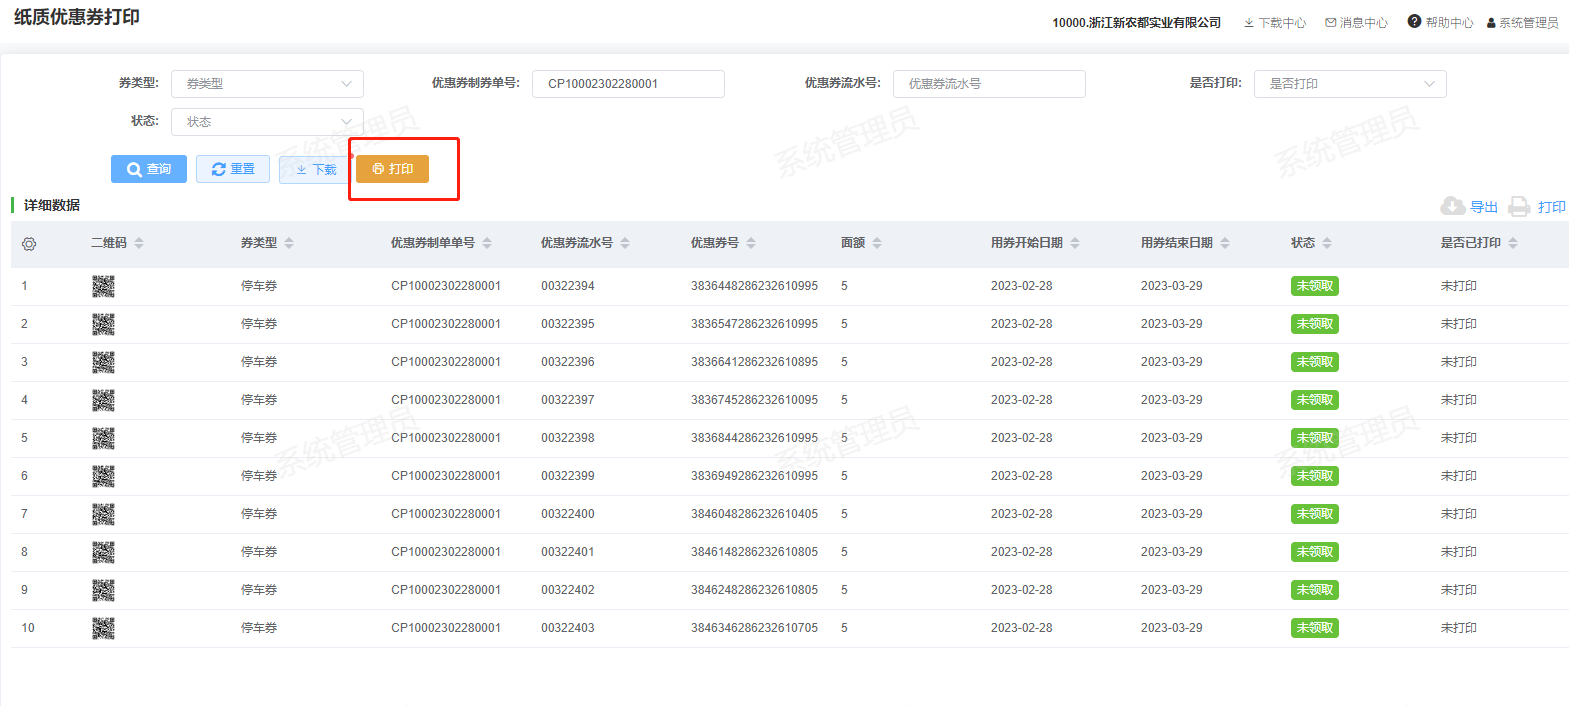Open 下载中心 in the top bar

(x=1275, y=23)
